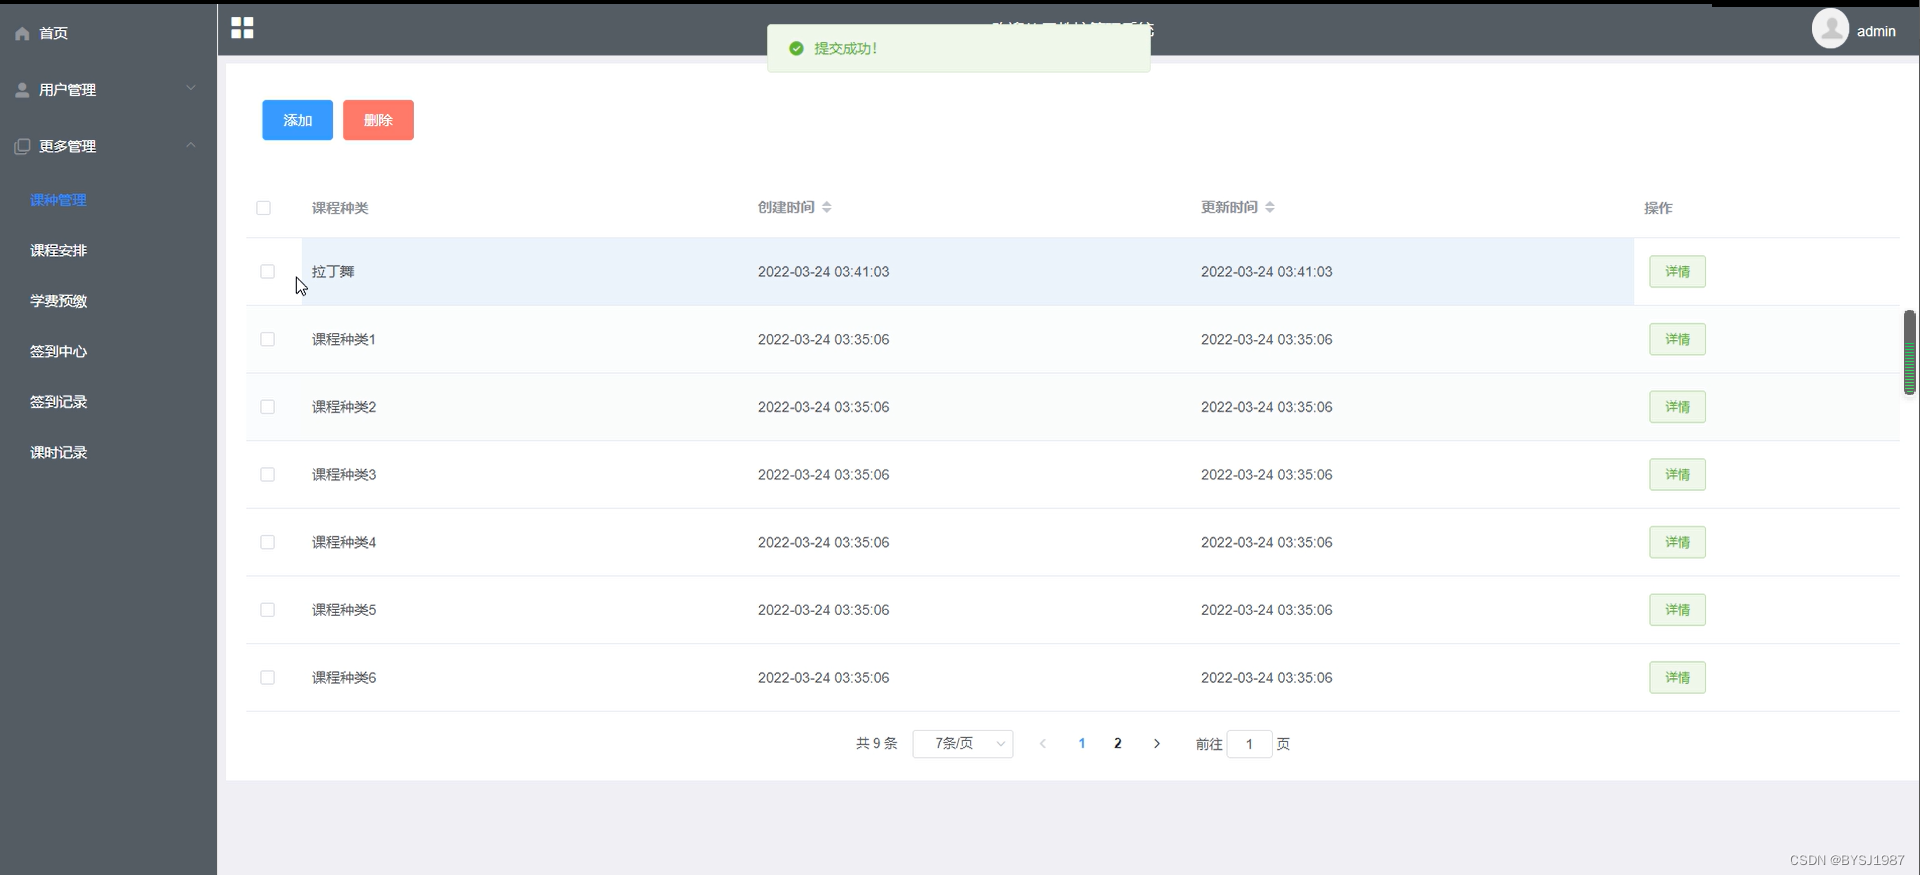The image size is (1920, 875).
Task: Select 课种管理 menu item
Action: (x=58, y=200)
